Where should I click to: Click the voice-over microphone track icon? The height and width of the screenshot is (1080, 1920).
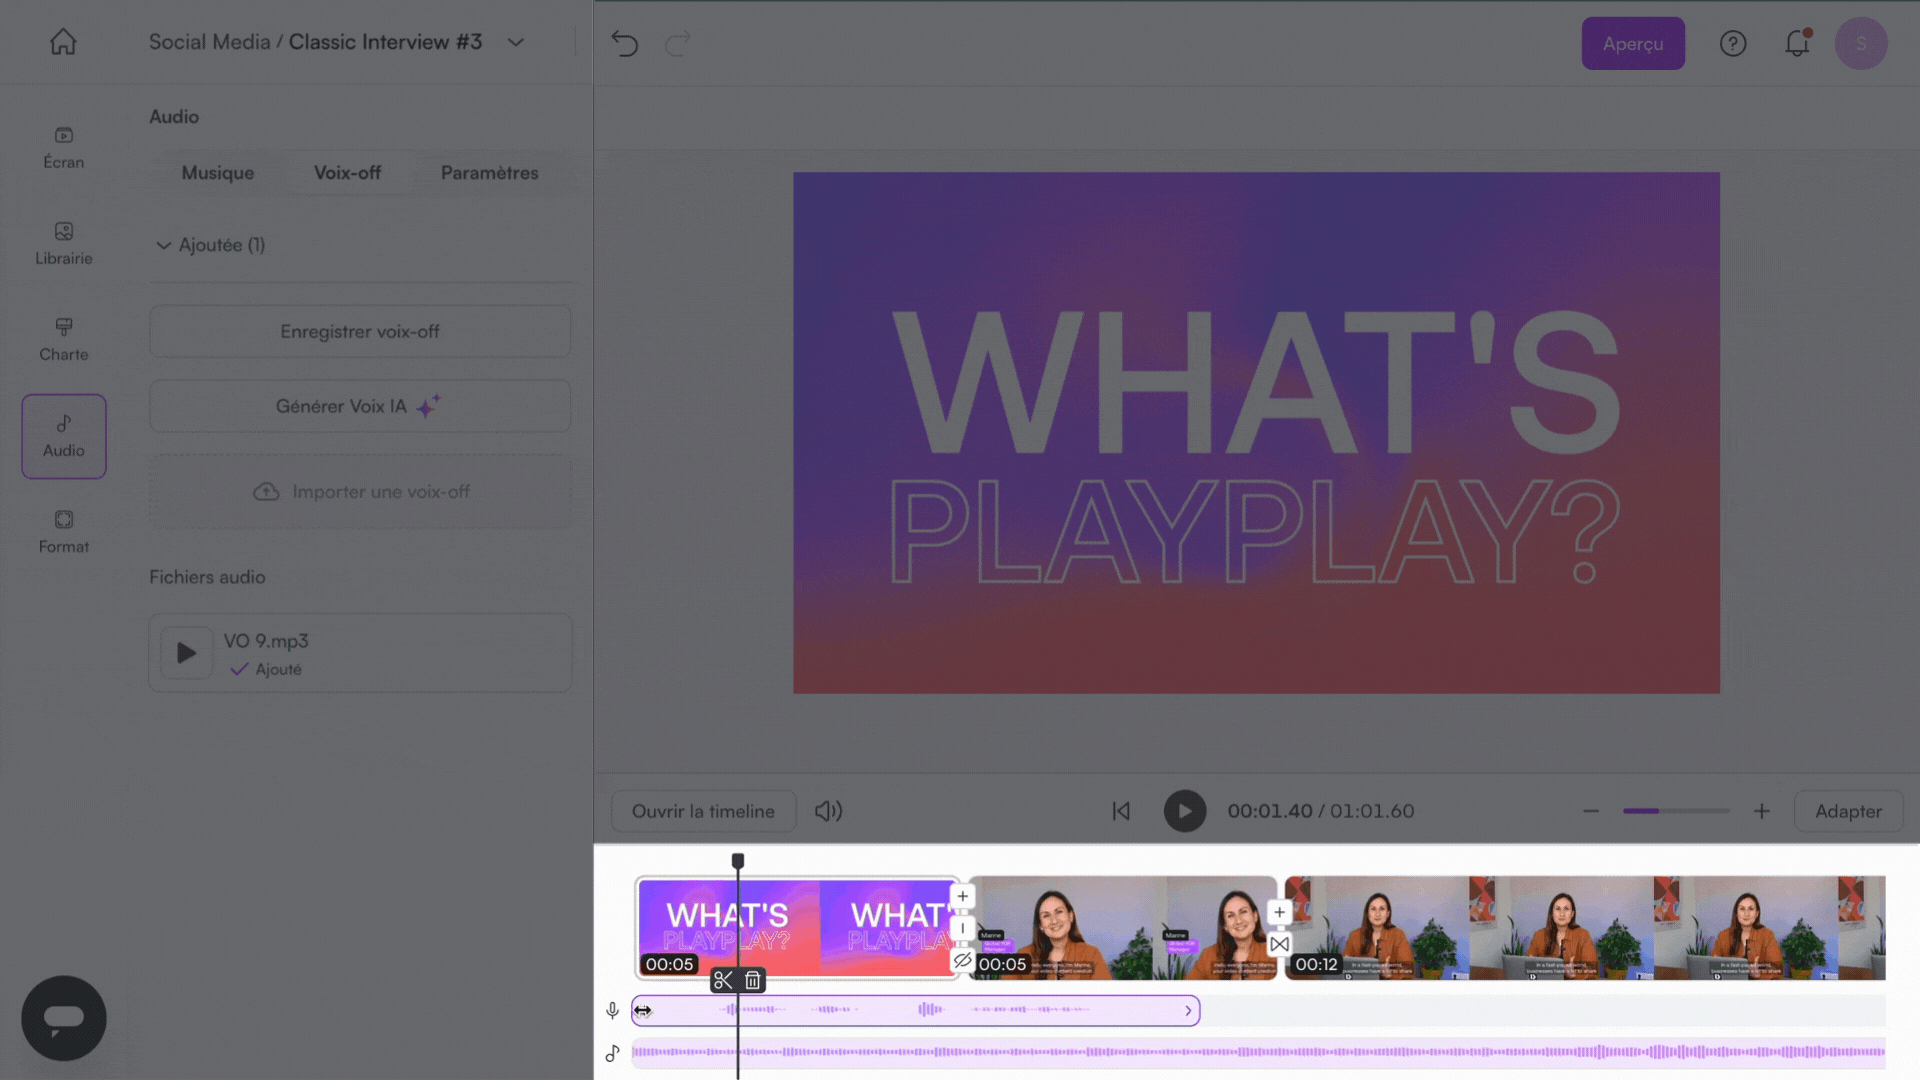coord(612,1011)
